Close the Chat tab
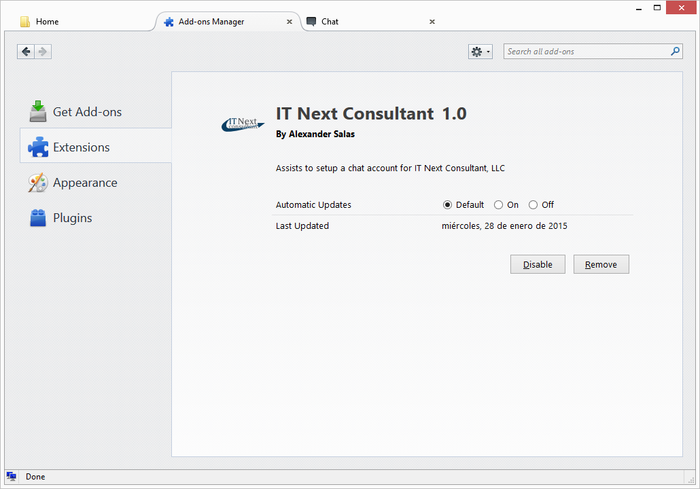 432,21
